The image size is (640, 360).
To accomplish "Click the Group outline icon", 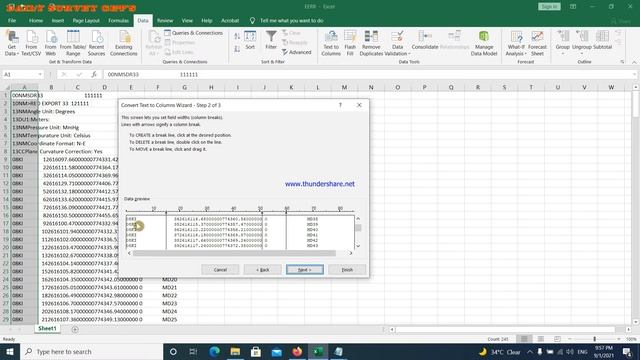I will (562, 42).
